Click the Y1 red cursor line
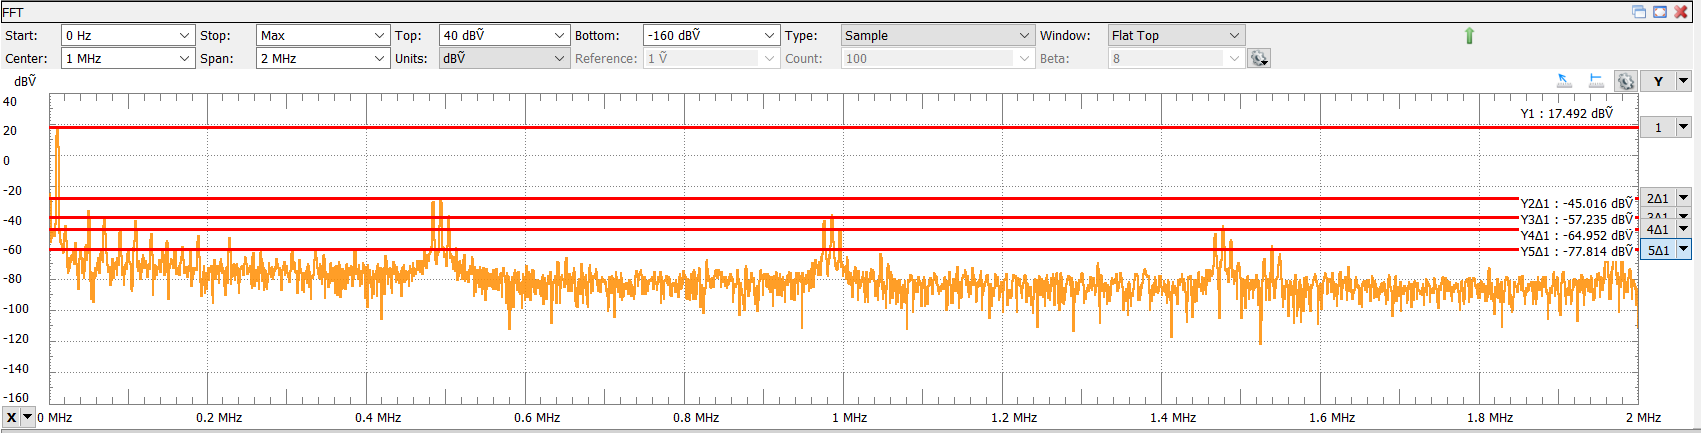The height and width of the screenshot is (433, 1701). click(800, 128)
